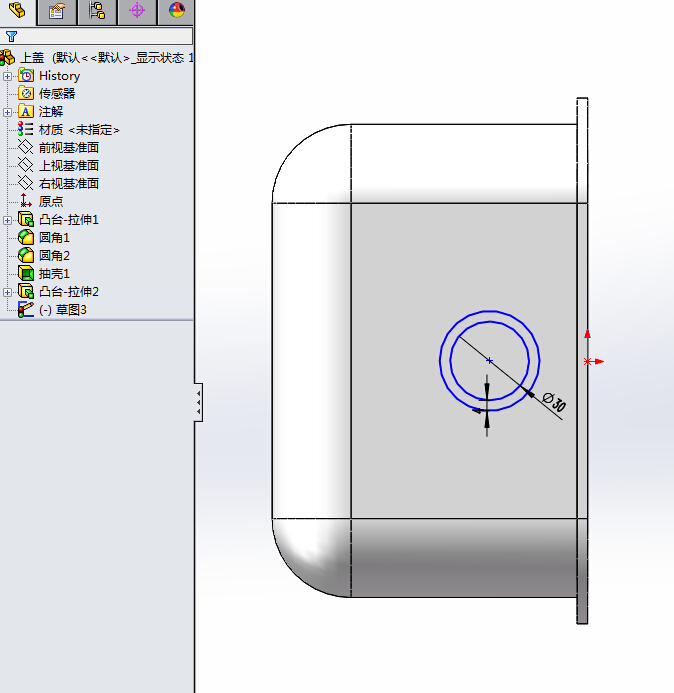Select the 上视基准面 plane icon
Screen dimensions: 674x693
click(x=26, y=165)
